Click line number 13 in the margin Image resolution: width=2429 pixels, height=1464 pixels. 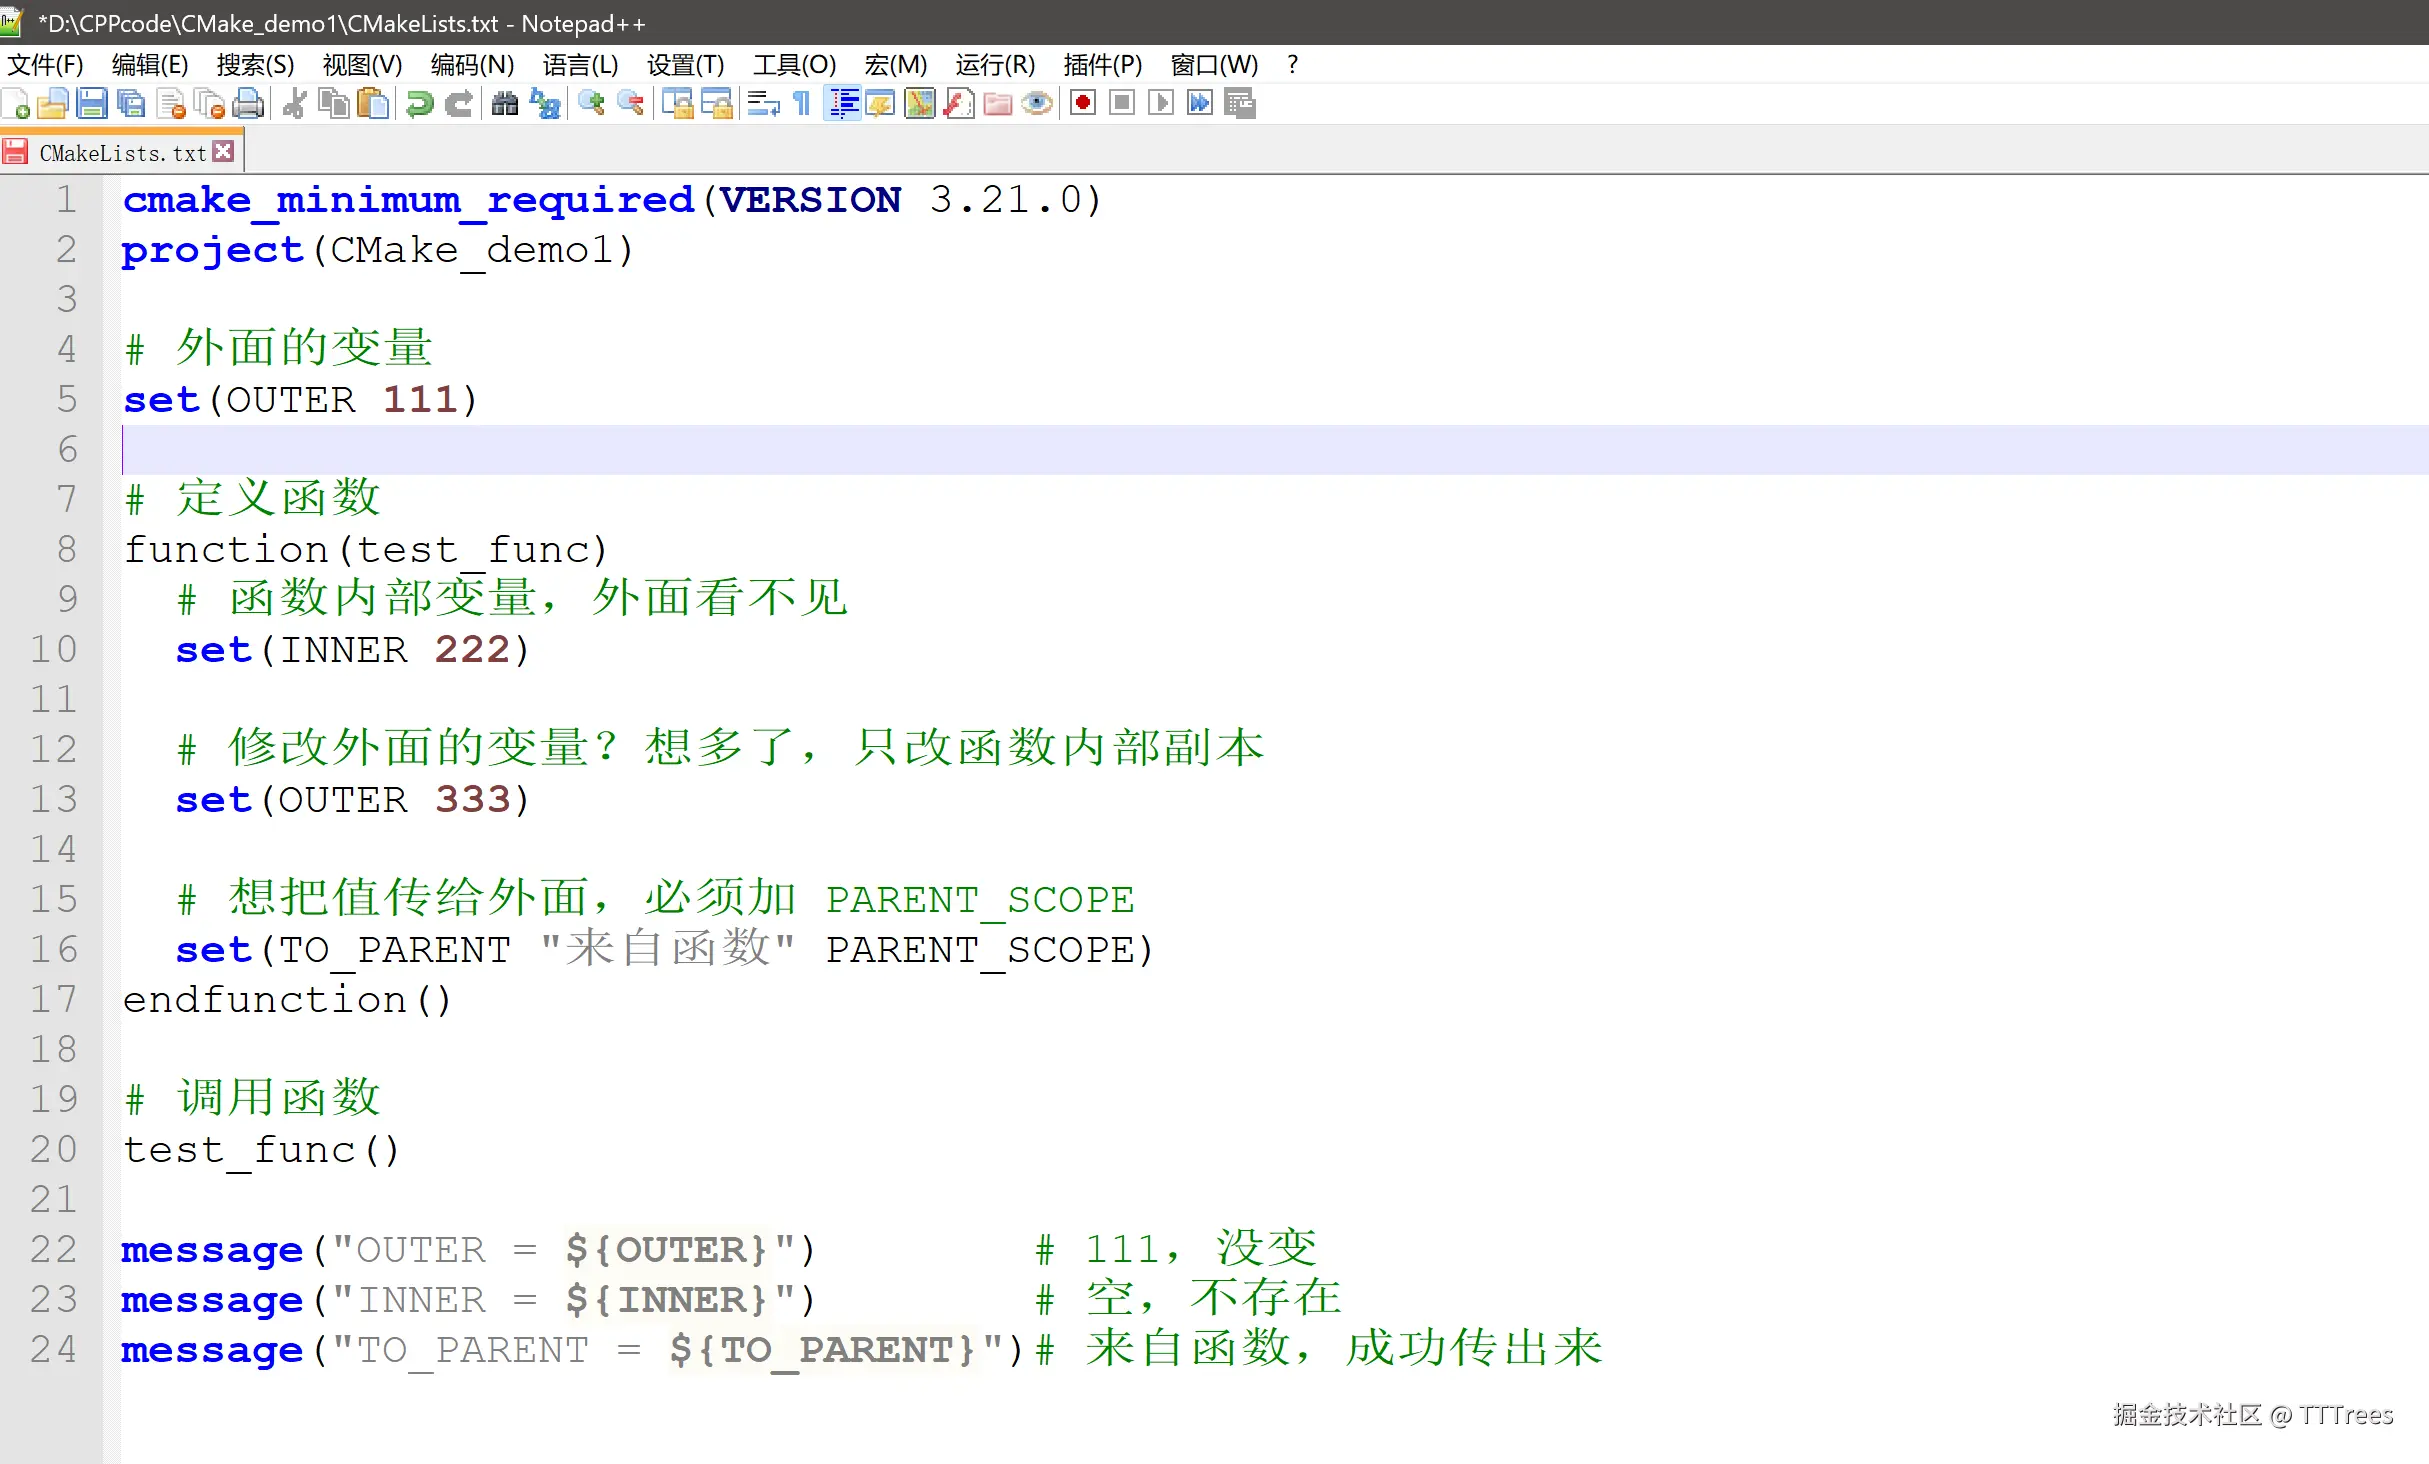53,799
